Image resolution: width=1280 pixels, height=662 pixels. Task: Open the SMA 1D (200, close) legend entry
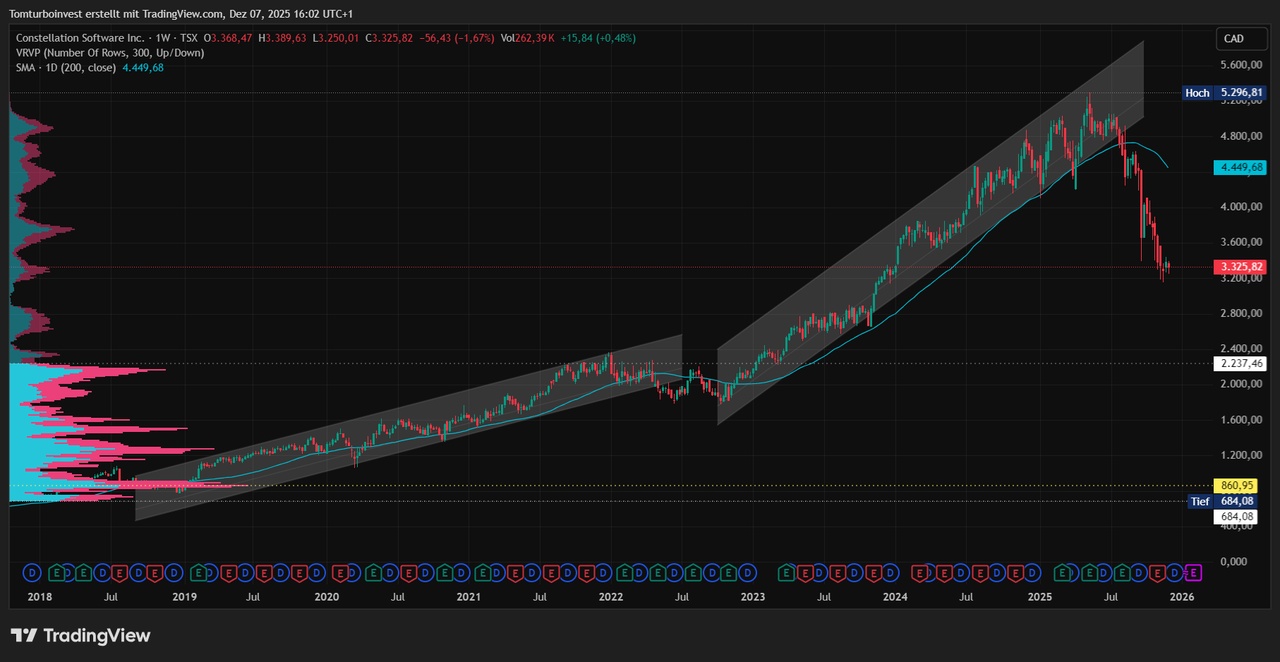pyautogui.click(x=66, y=68)
